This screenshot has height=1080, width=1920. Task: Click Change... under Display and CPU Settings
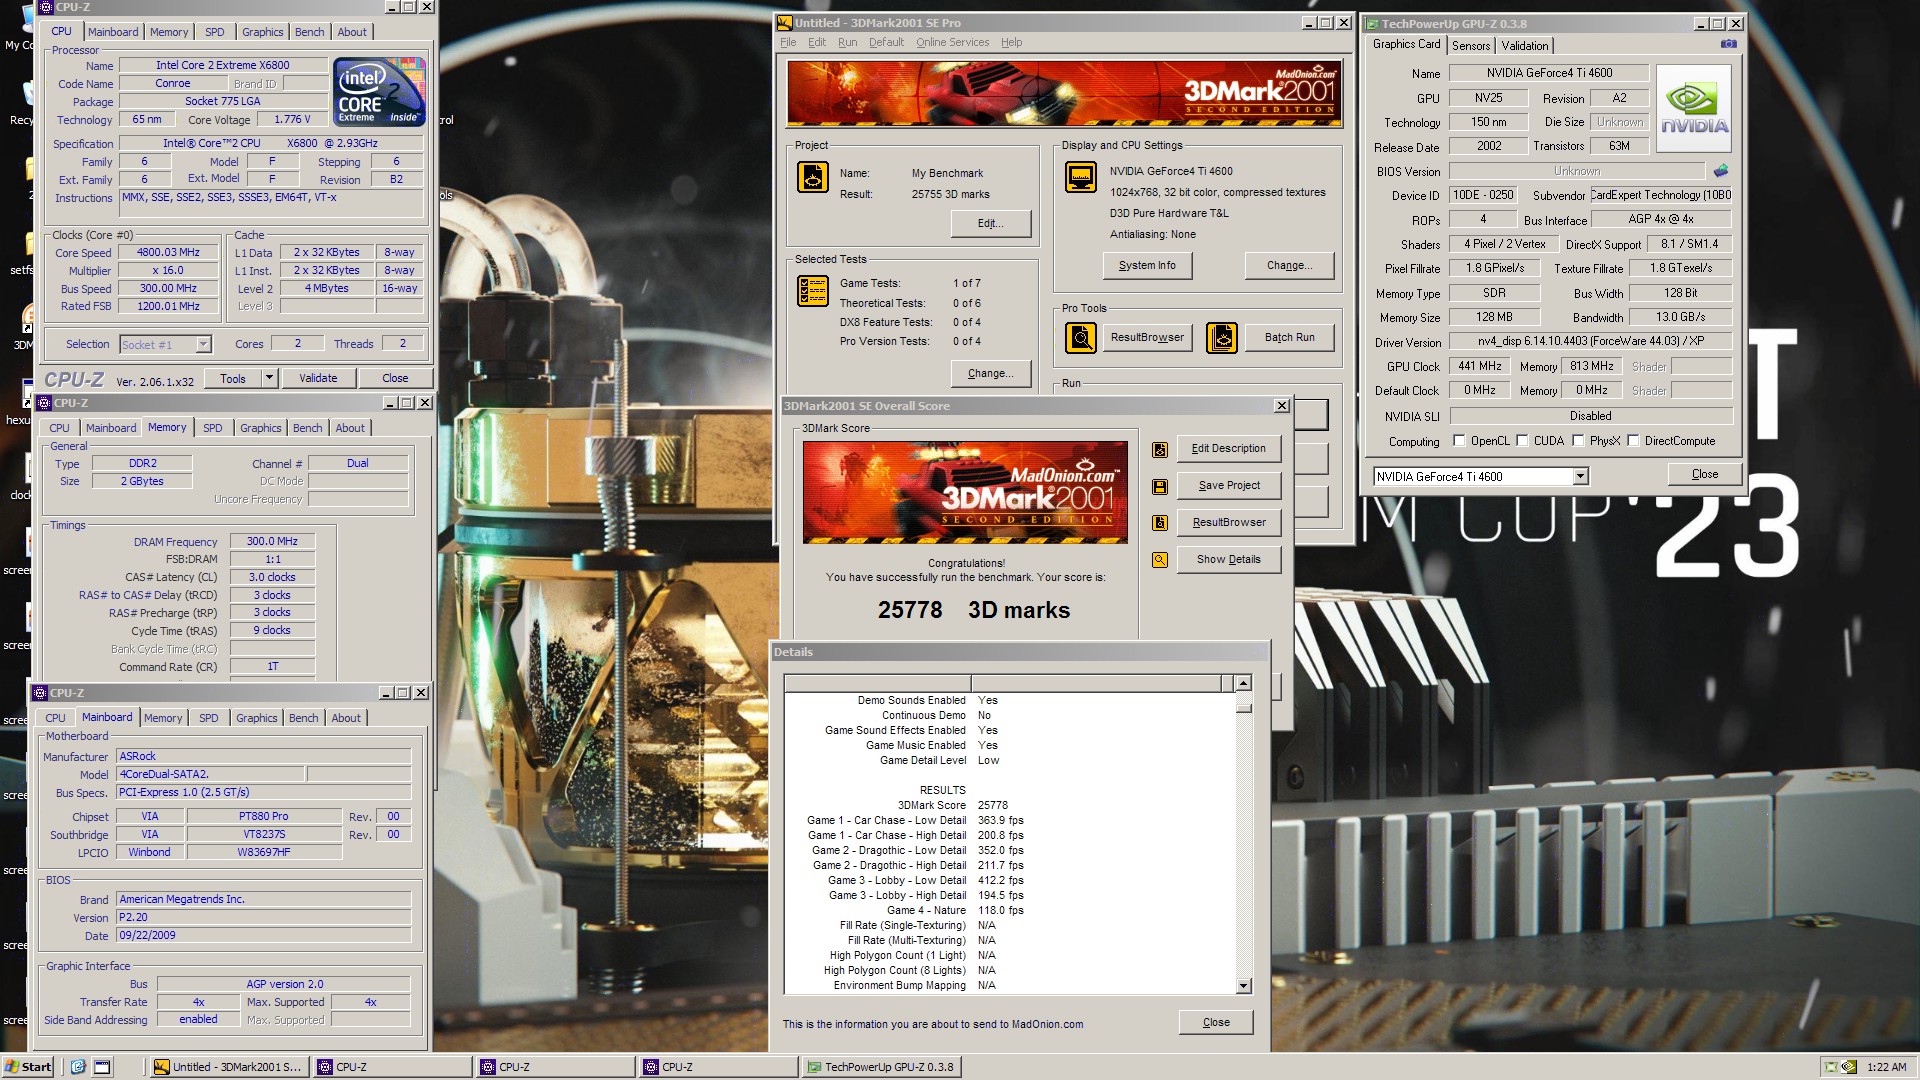pos(1289,266)
